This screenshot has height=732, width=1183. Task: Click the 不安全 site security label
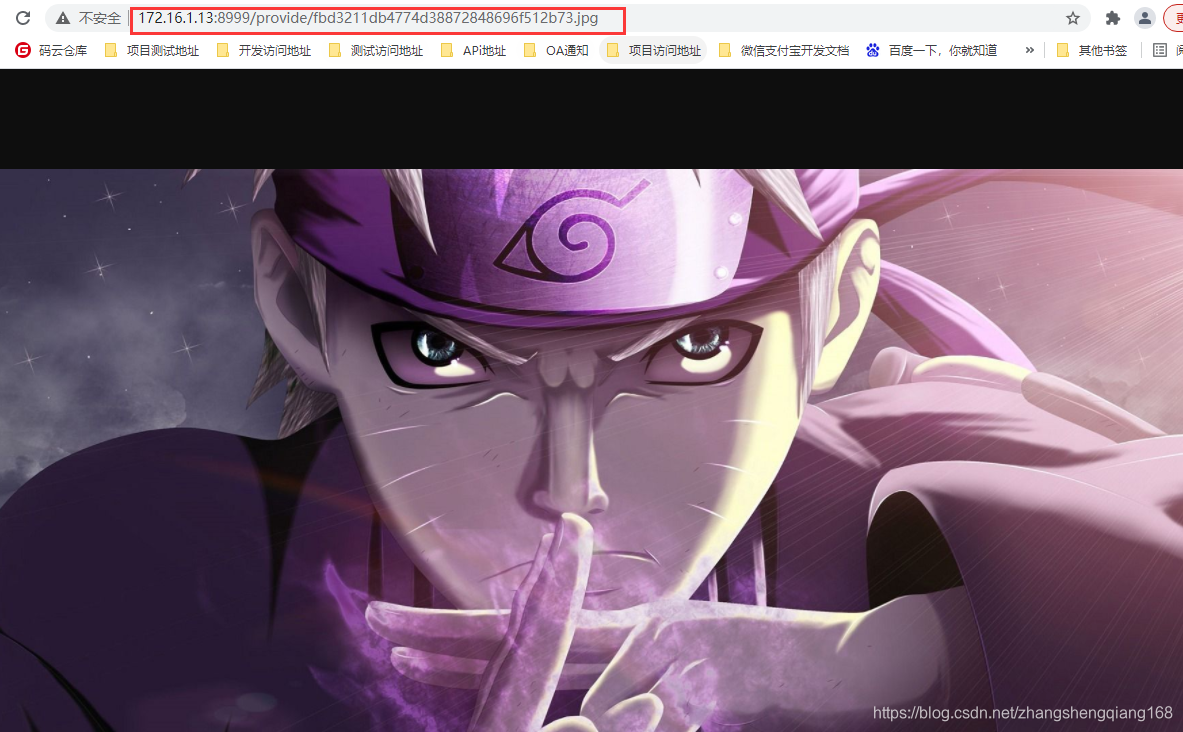[x=100, y=18]
